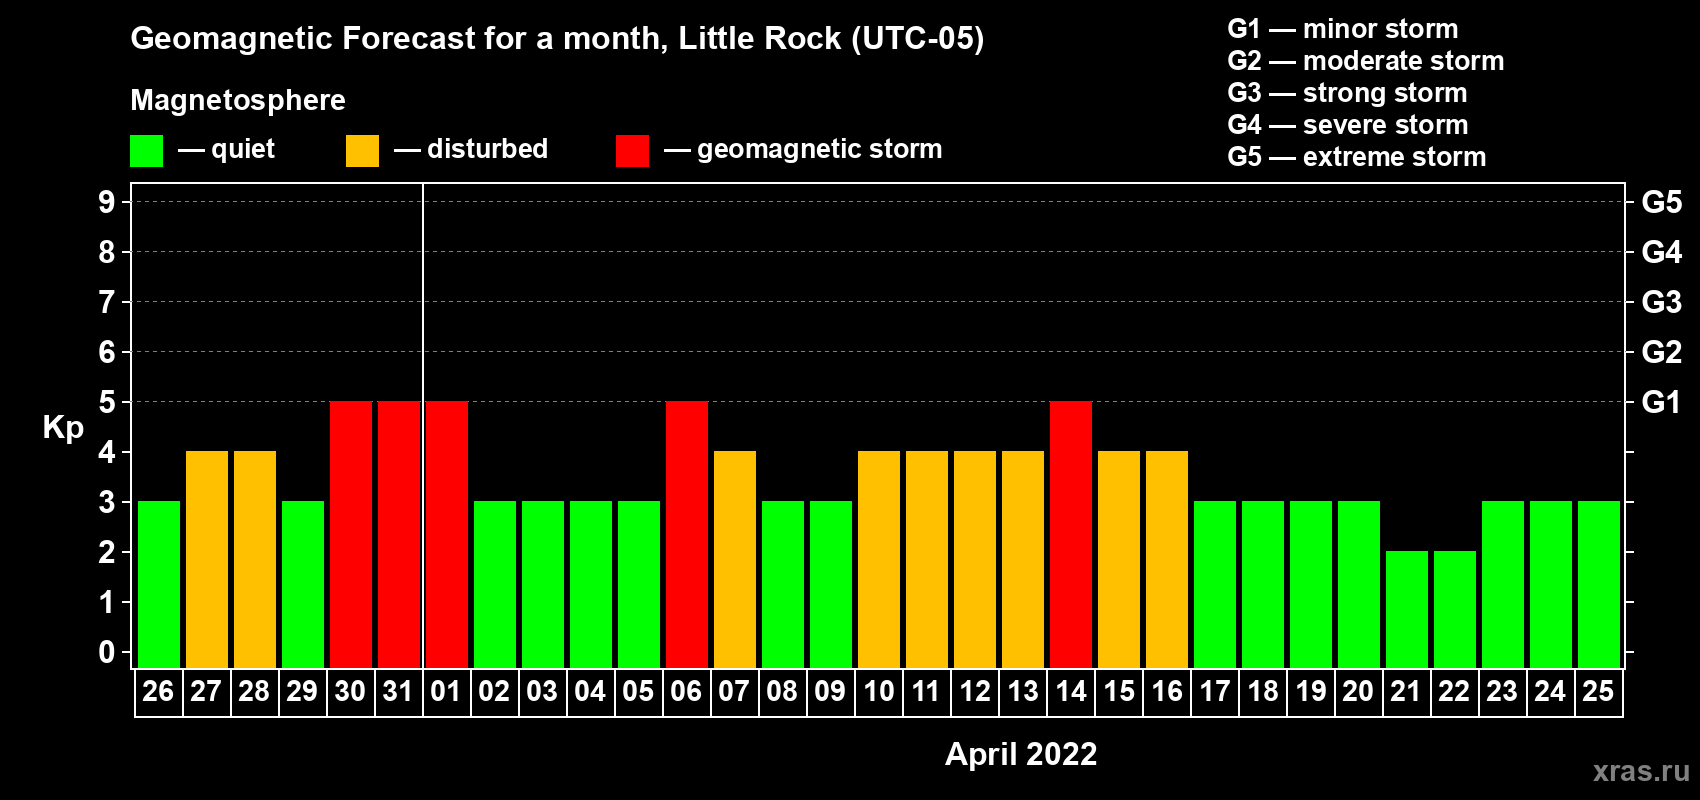Click the April 2022 label
Screen dimensions: 1700x800
point(1021,754)
